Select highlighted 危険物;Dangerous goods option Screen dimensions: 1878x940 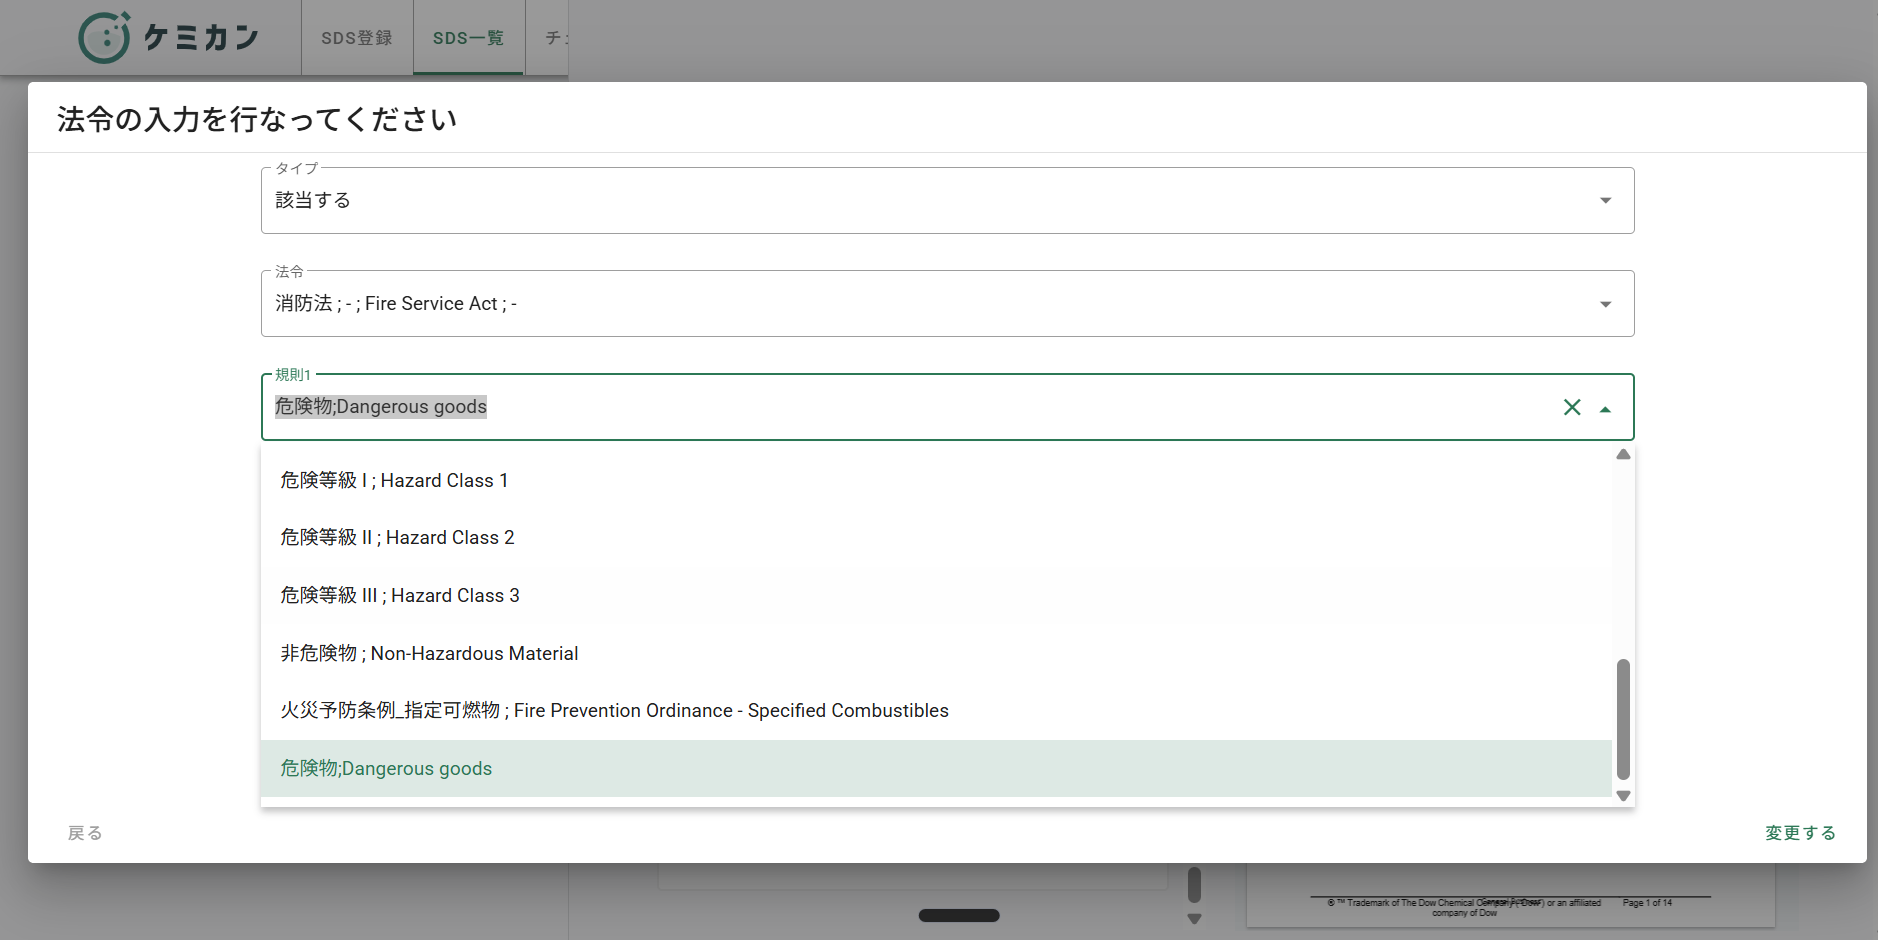pyautogui.click(x=936, y=768)
